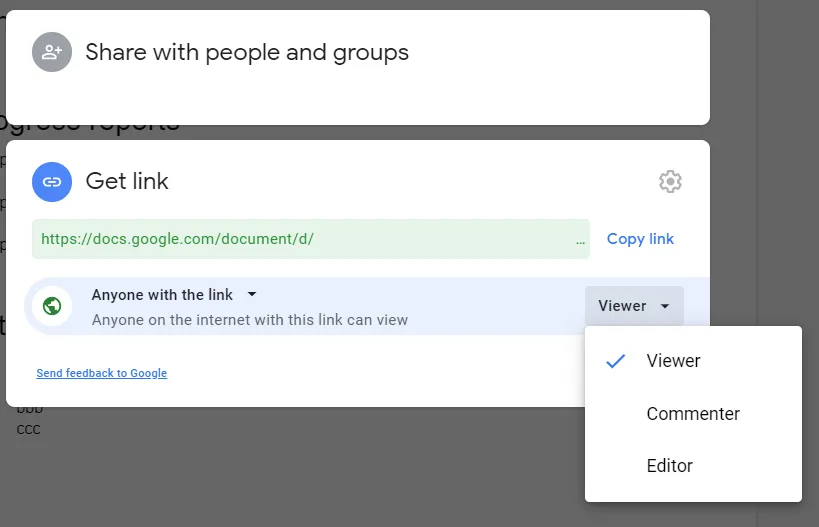Open 'Send feedback to Google' link

pyautogui.click(x=101, y=373)
